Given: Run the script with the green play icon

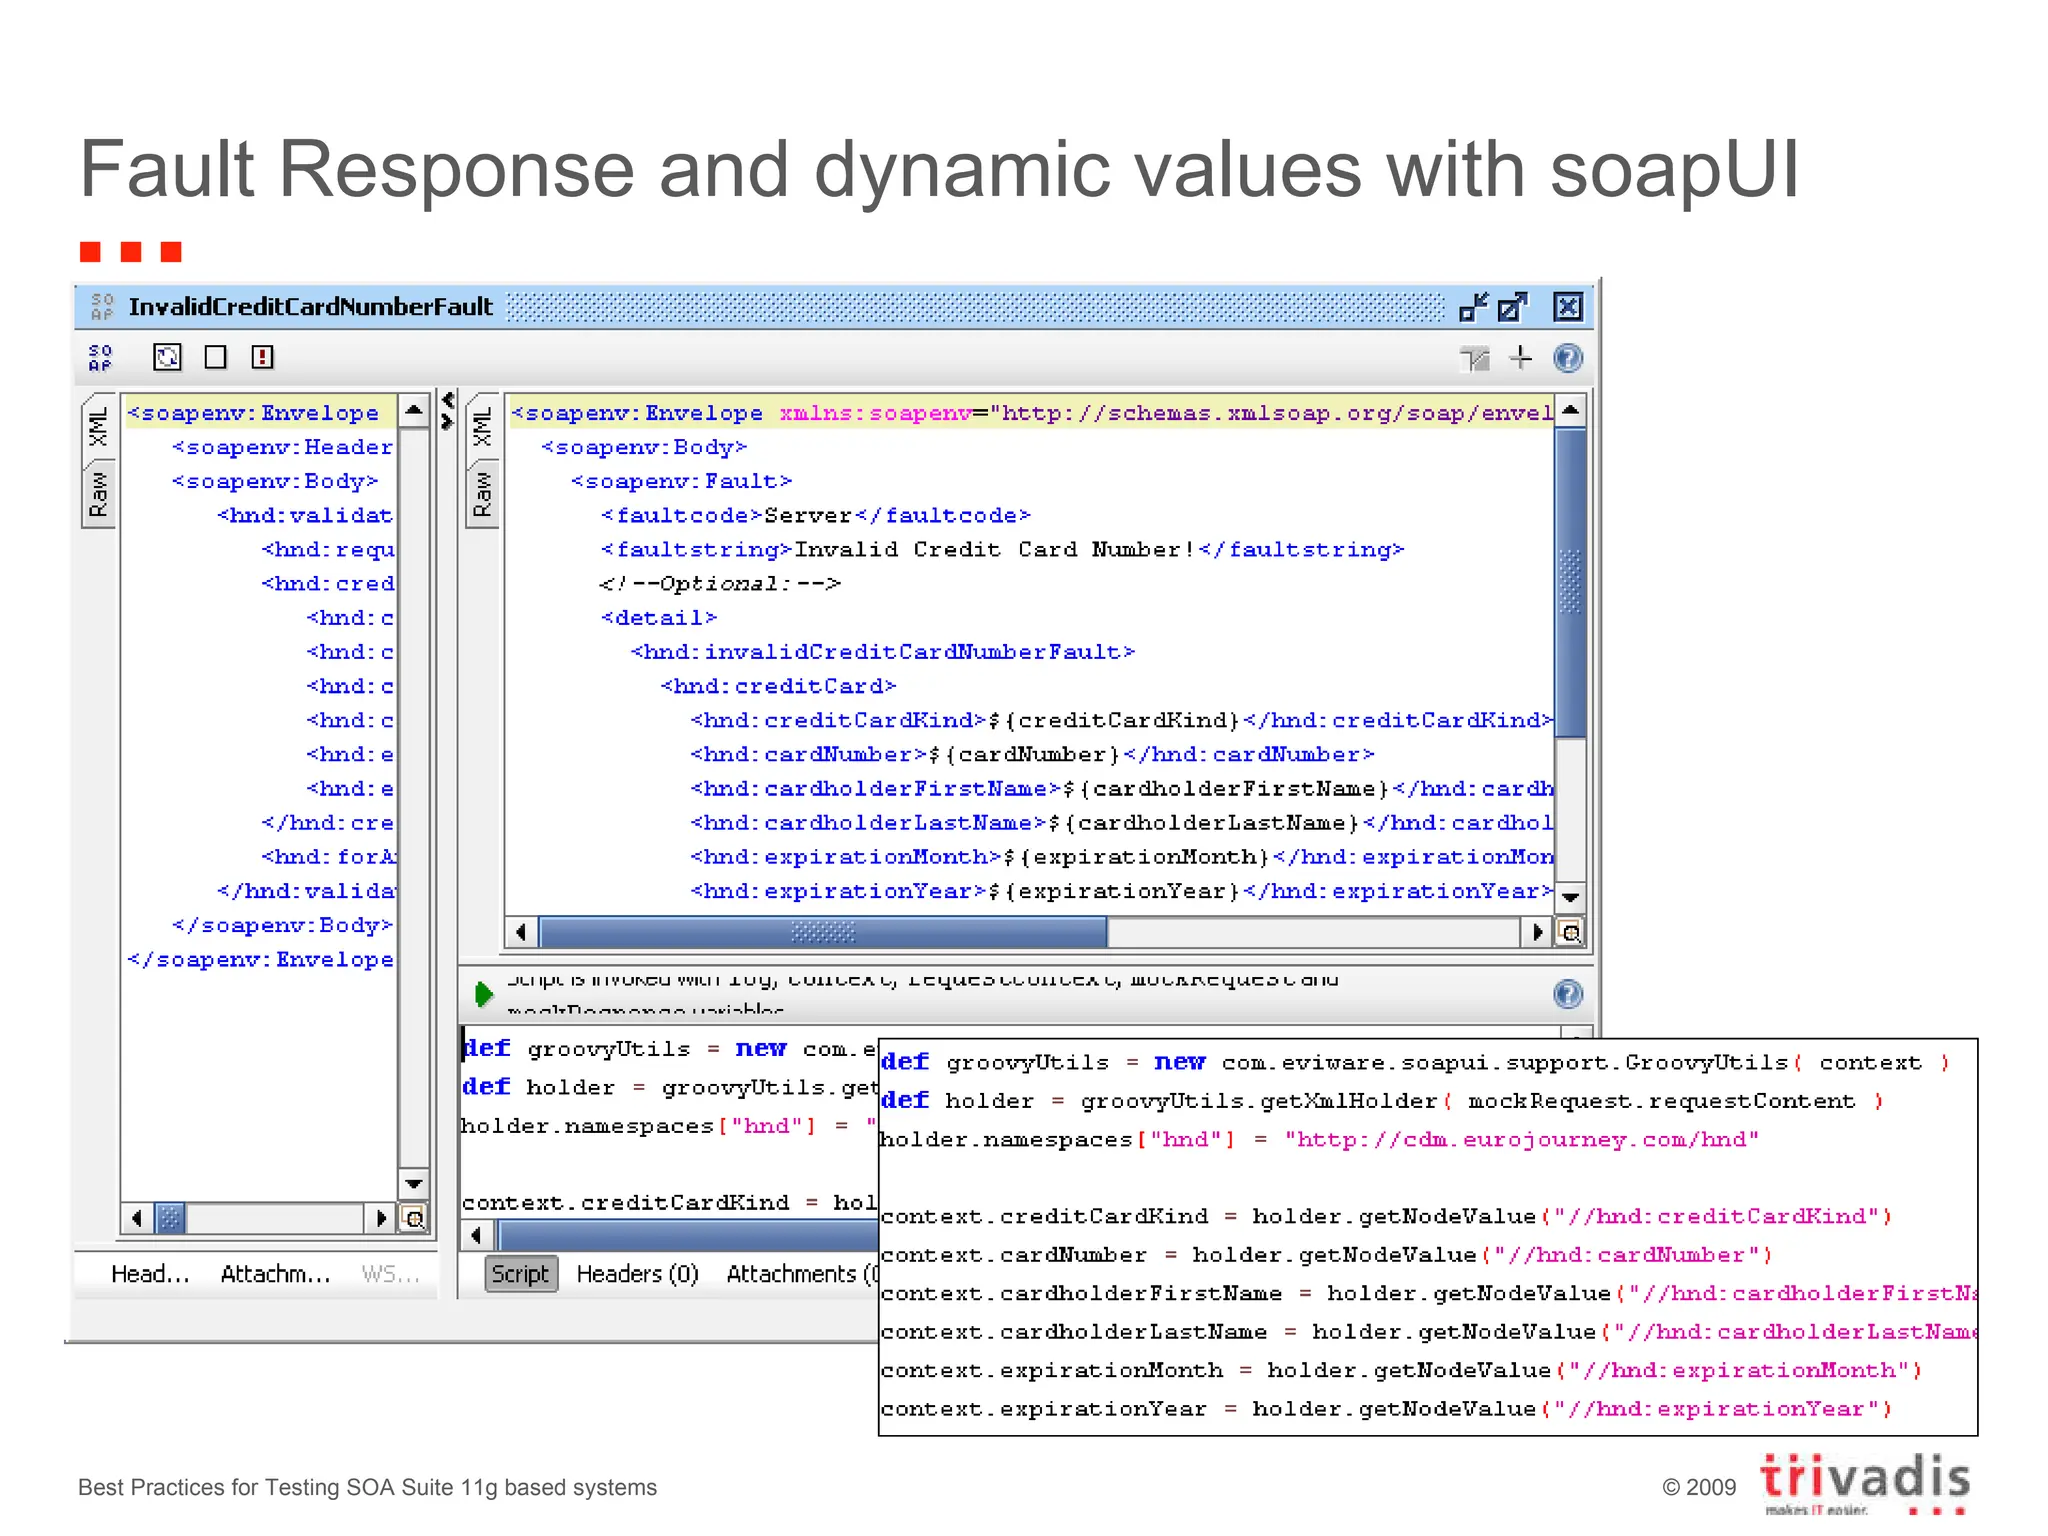Looking at the screenshot, I should 484,994.
